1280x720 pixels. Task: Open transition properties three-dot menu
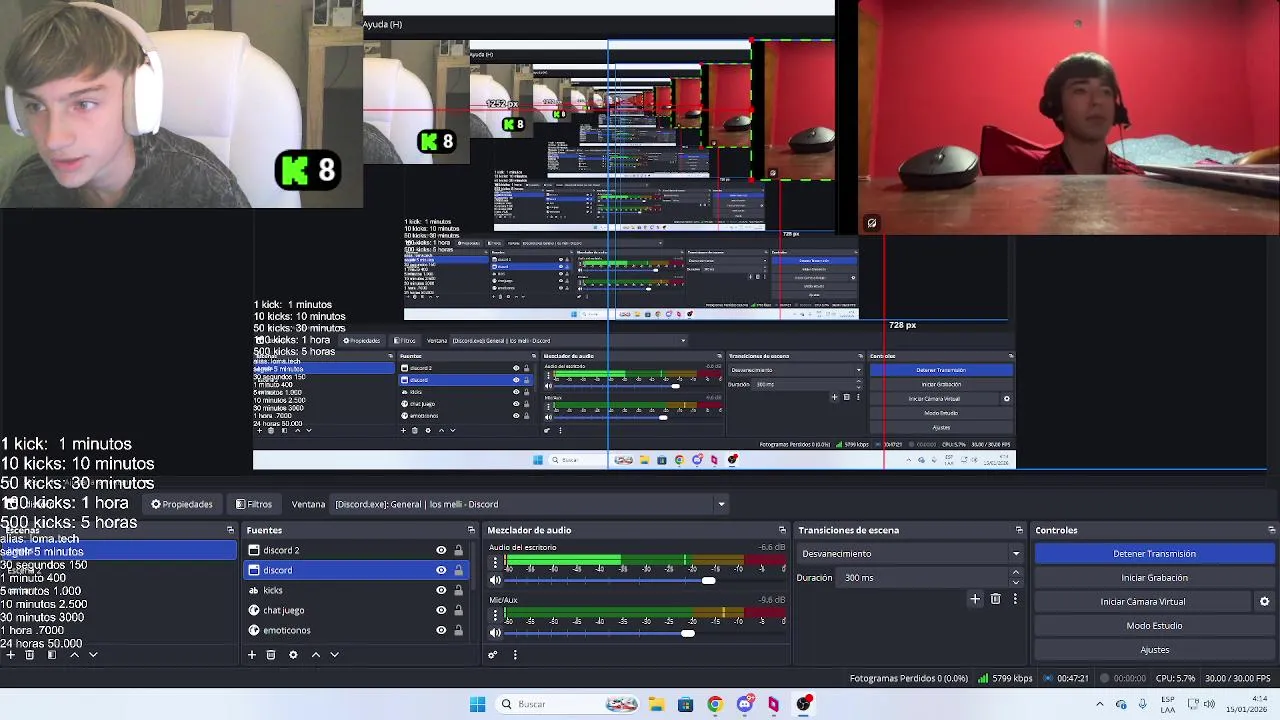(1015, 599)
